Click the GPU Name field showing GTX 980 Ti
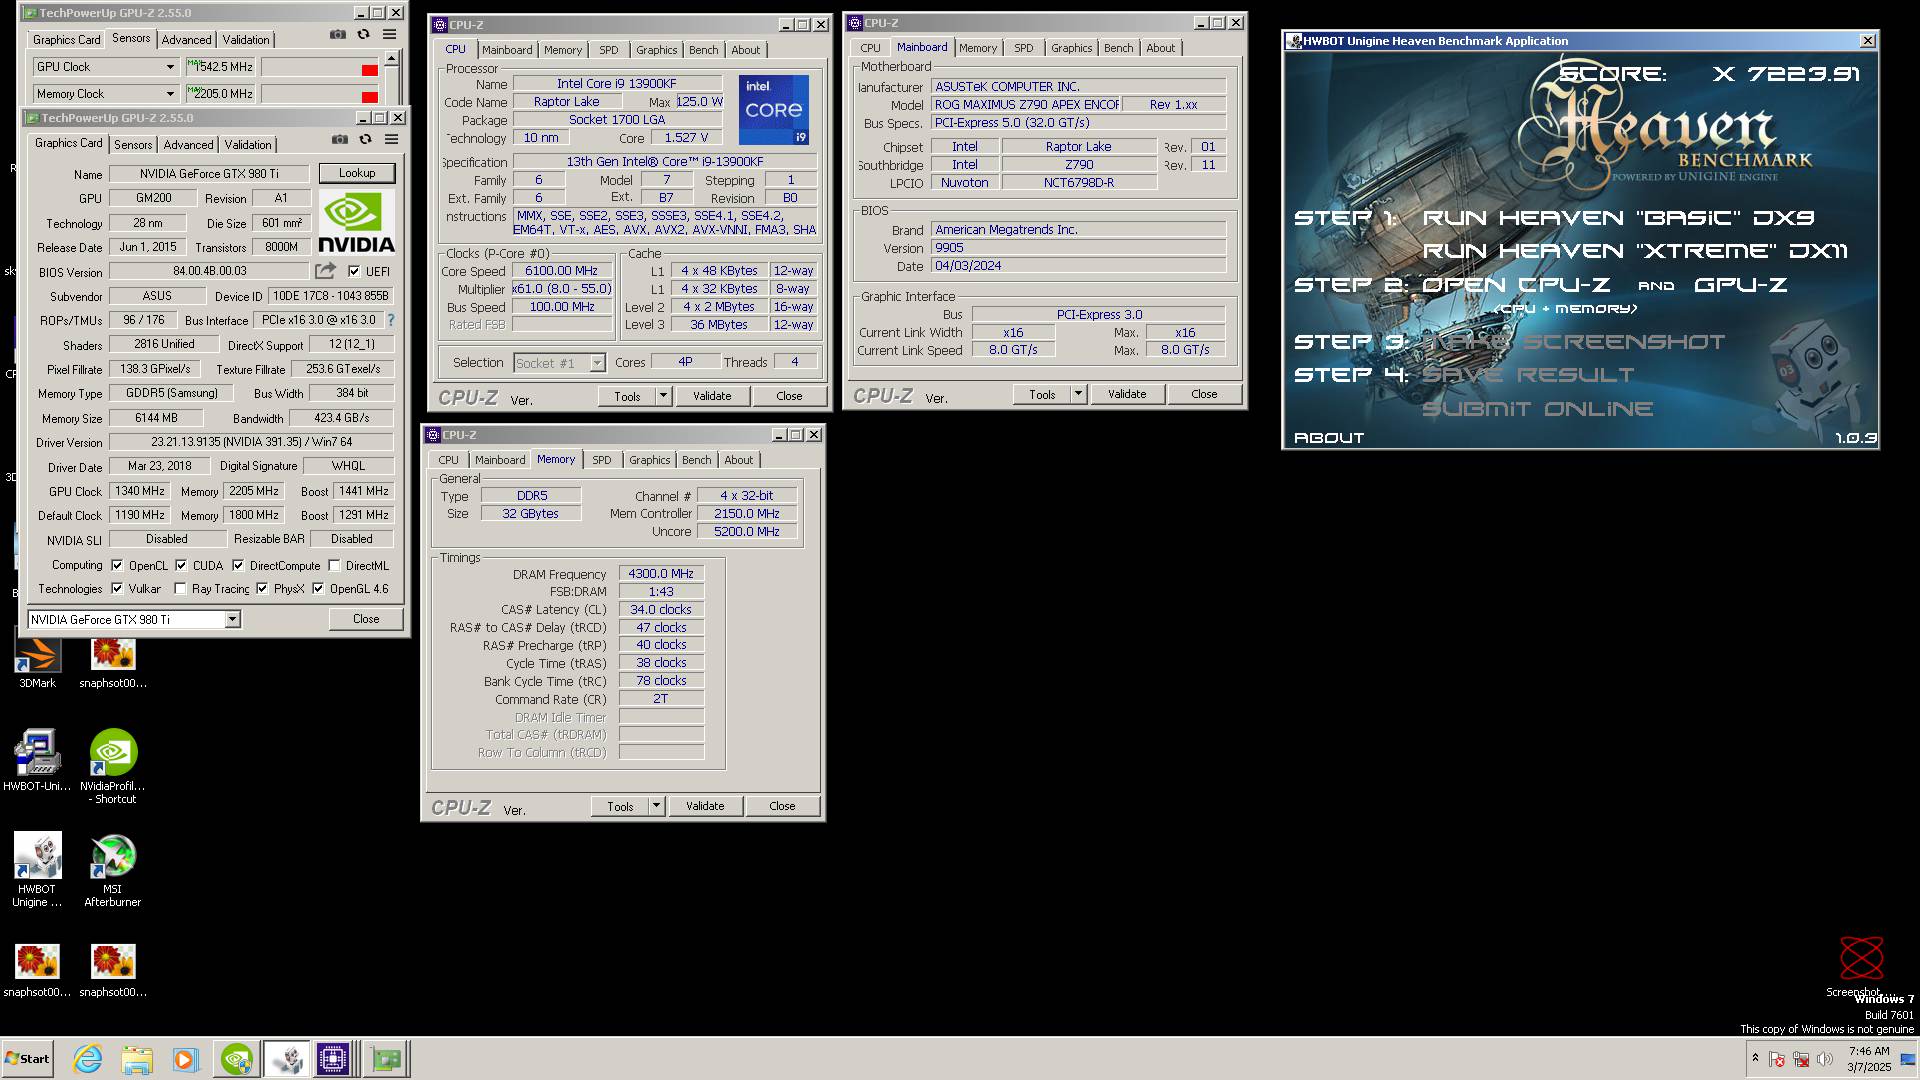Image resolution: width=1920 pixels, height=1080 pixels. (209, 174)
